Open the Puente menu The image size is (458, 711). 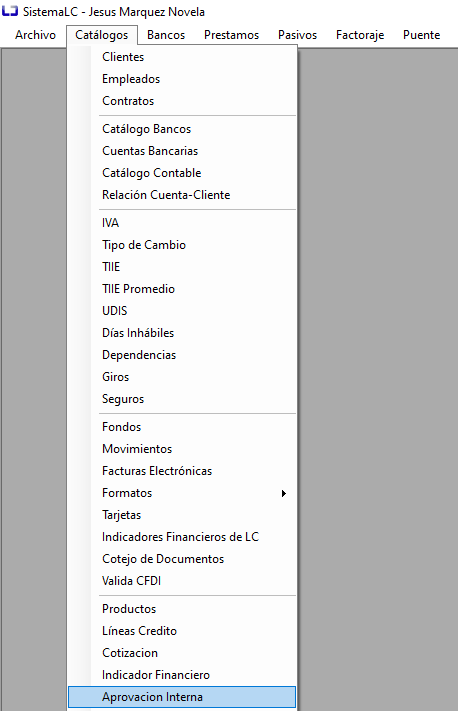(422, 35)
